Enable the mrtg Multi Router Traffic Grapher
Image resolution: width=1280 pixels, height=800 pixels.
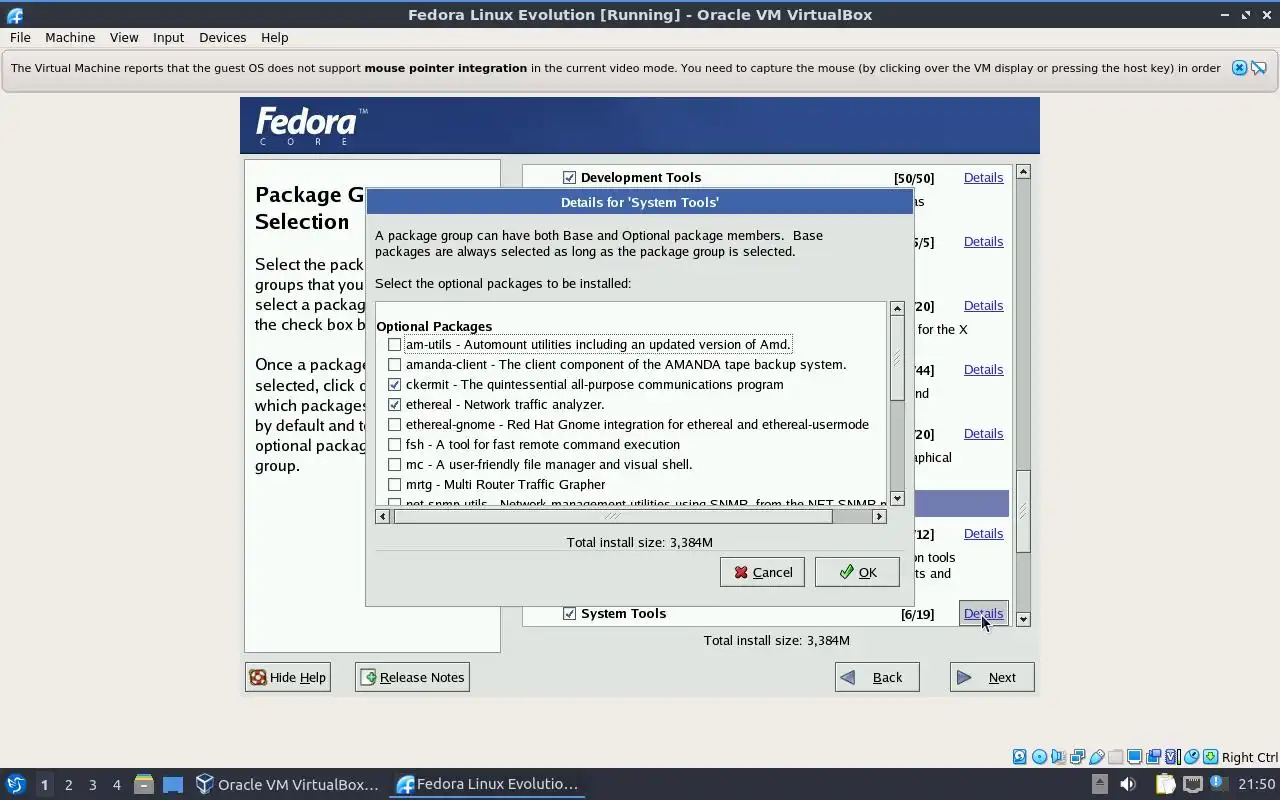pos(395,484)
